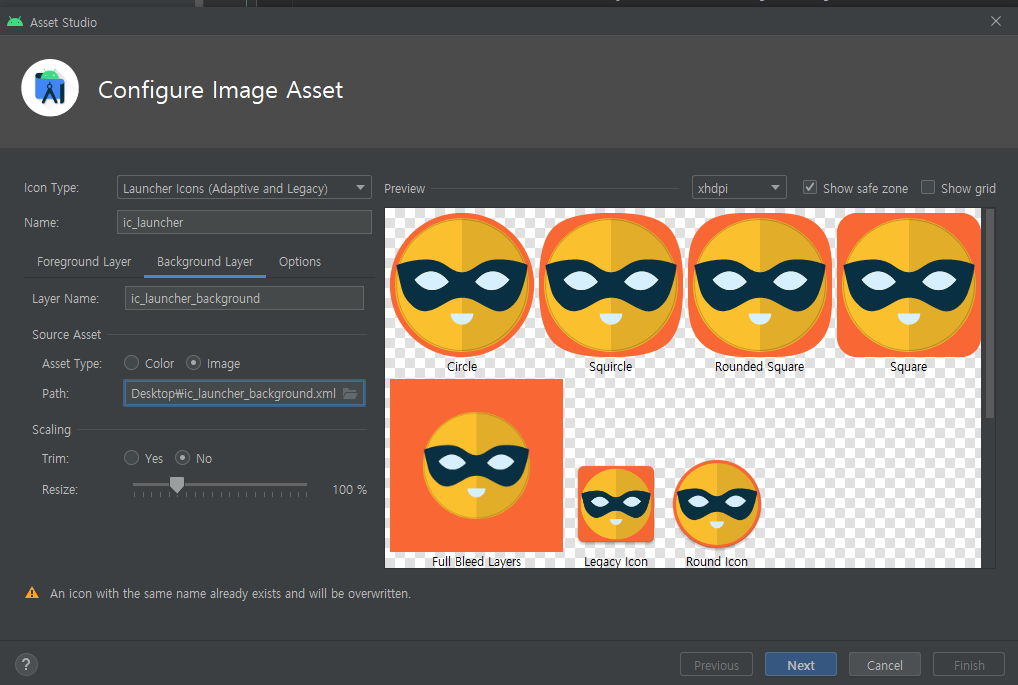Click the Preview label
The width and height of the screenshot is (1018, 685).
[x=404, y=188]
